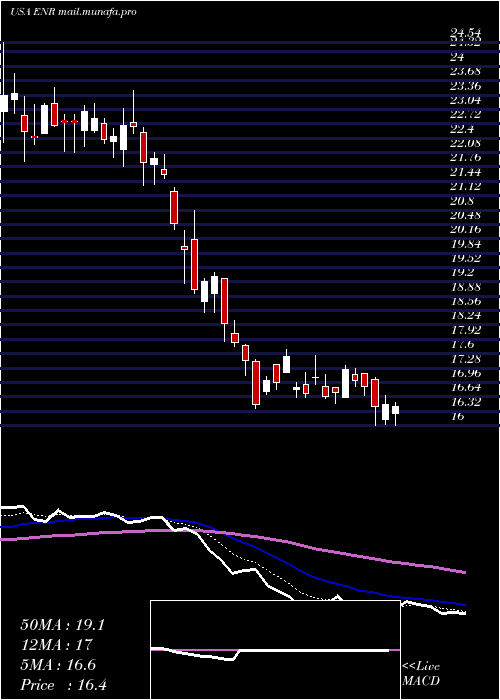Select the 16.64 price label
Image resolution: width=500 pixels, height=700 pixels.
465,388
